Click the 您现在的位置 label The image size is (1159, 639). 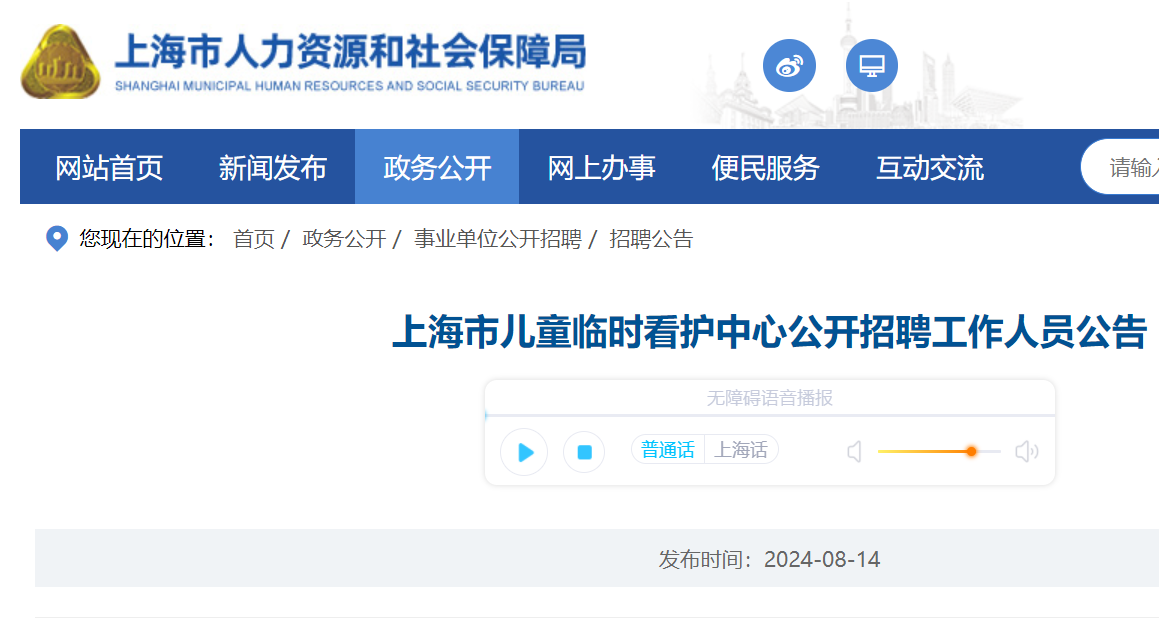pyautogui.click(x=147, y=239)
